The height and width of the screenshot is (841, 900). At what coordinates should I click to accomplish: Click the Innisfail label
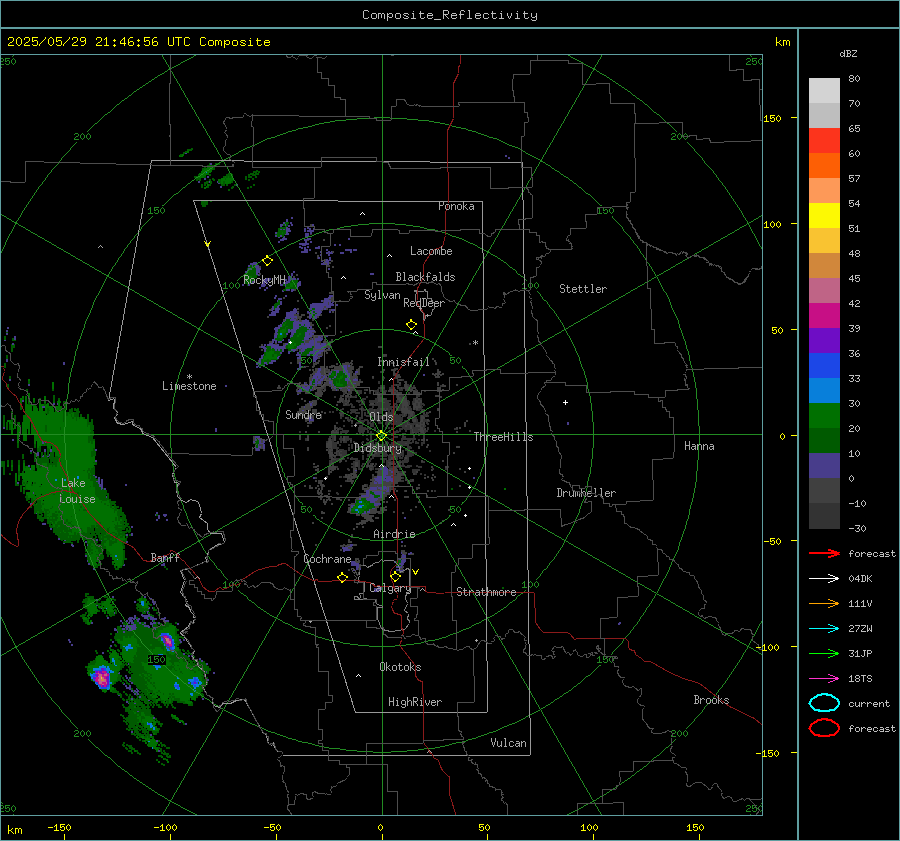click(403, 362)
